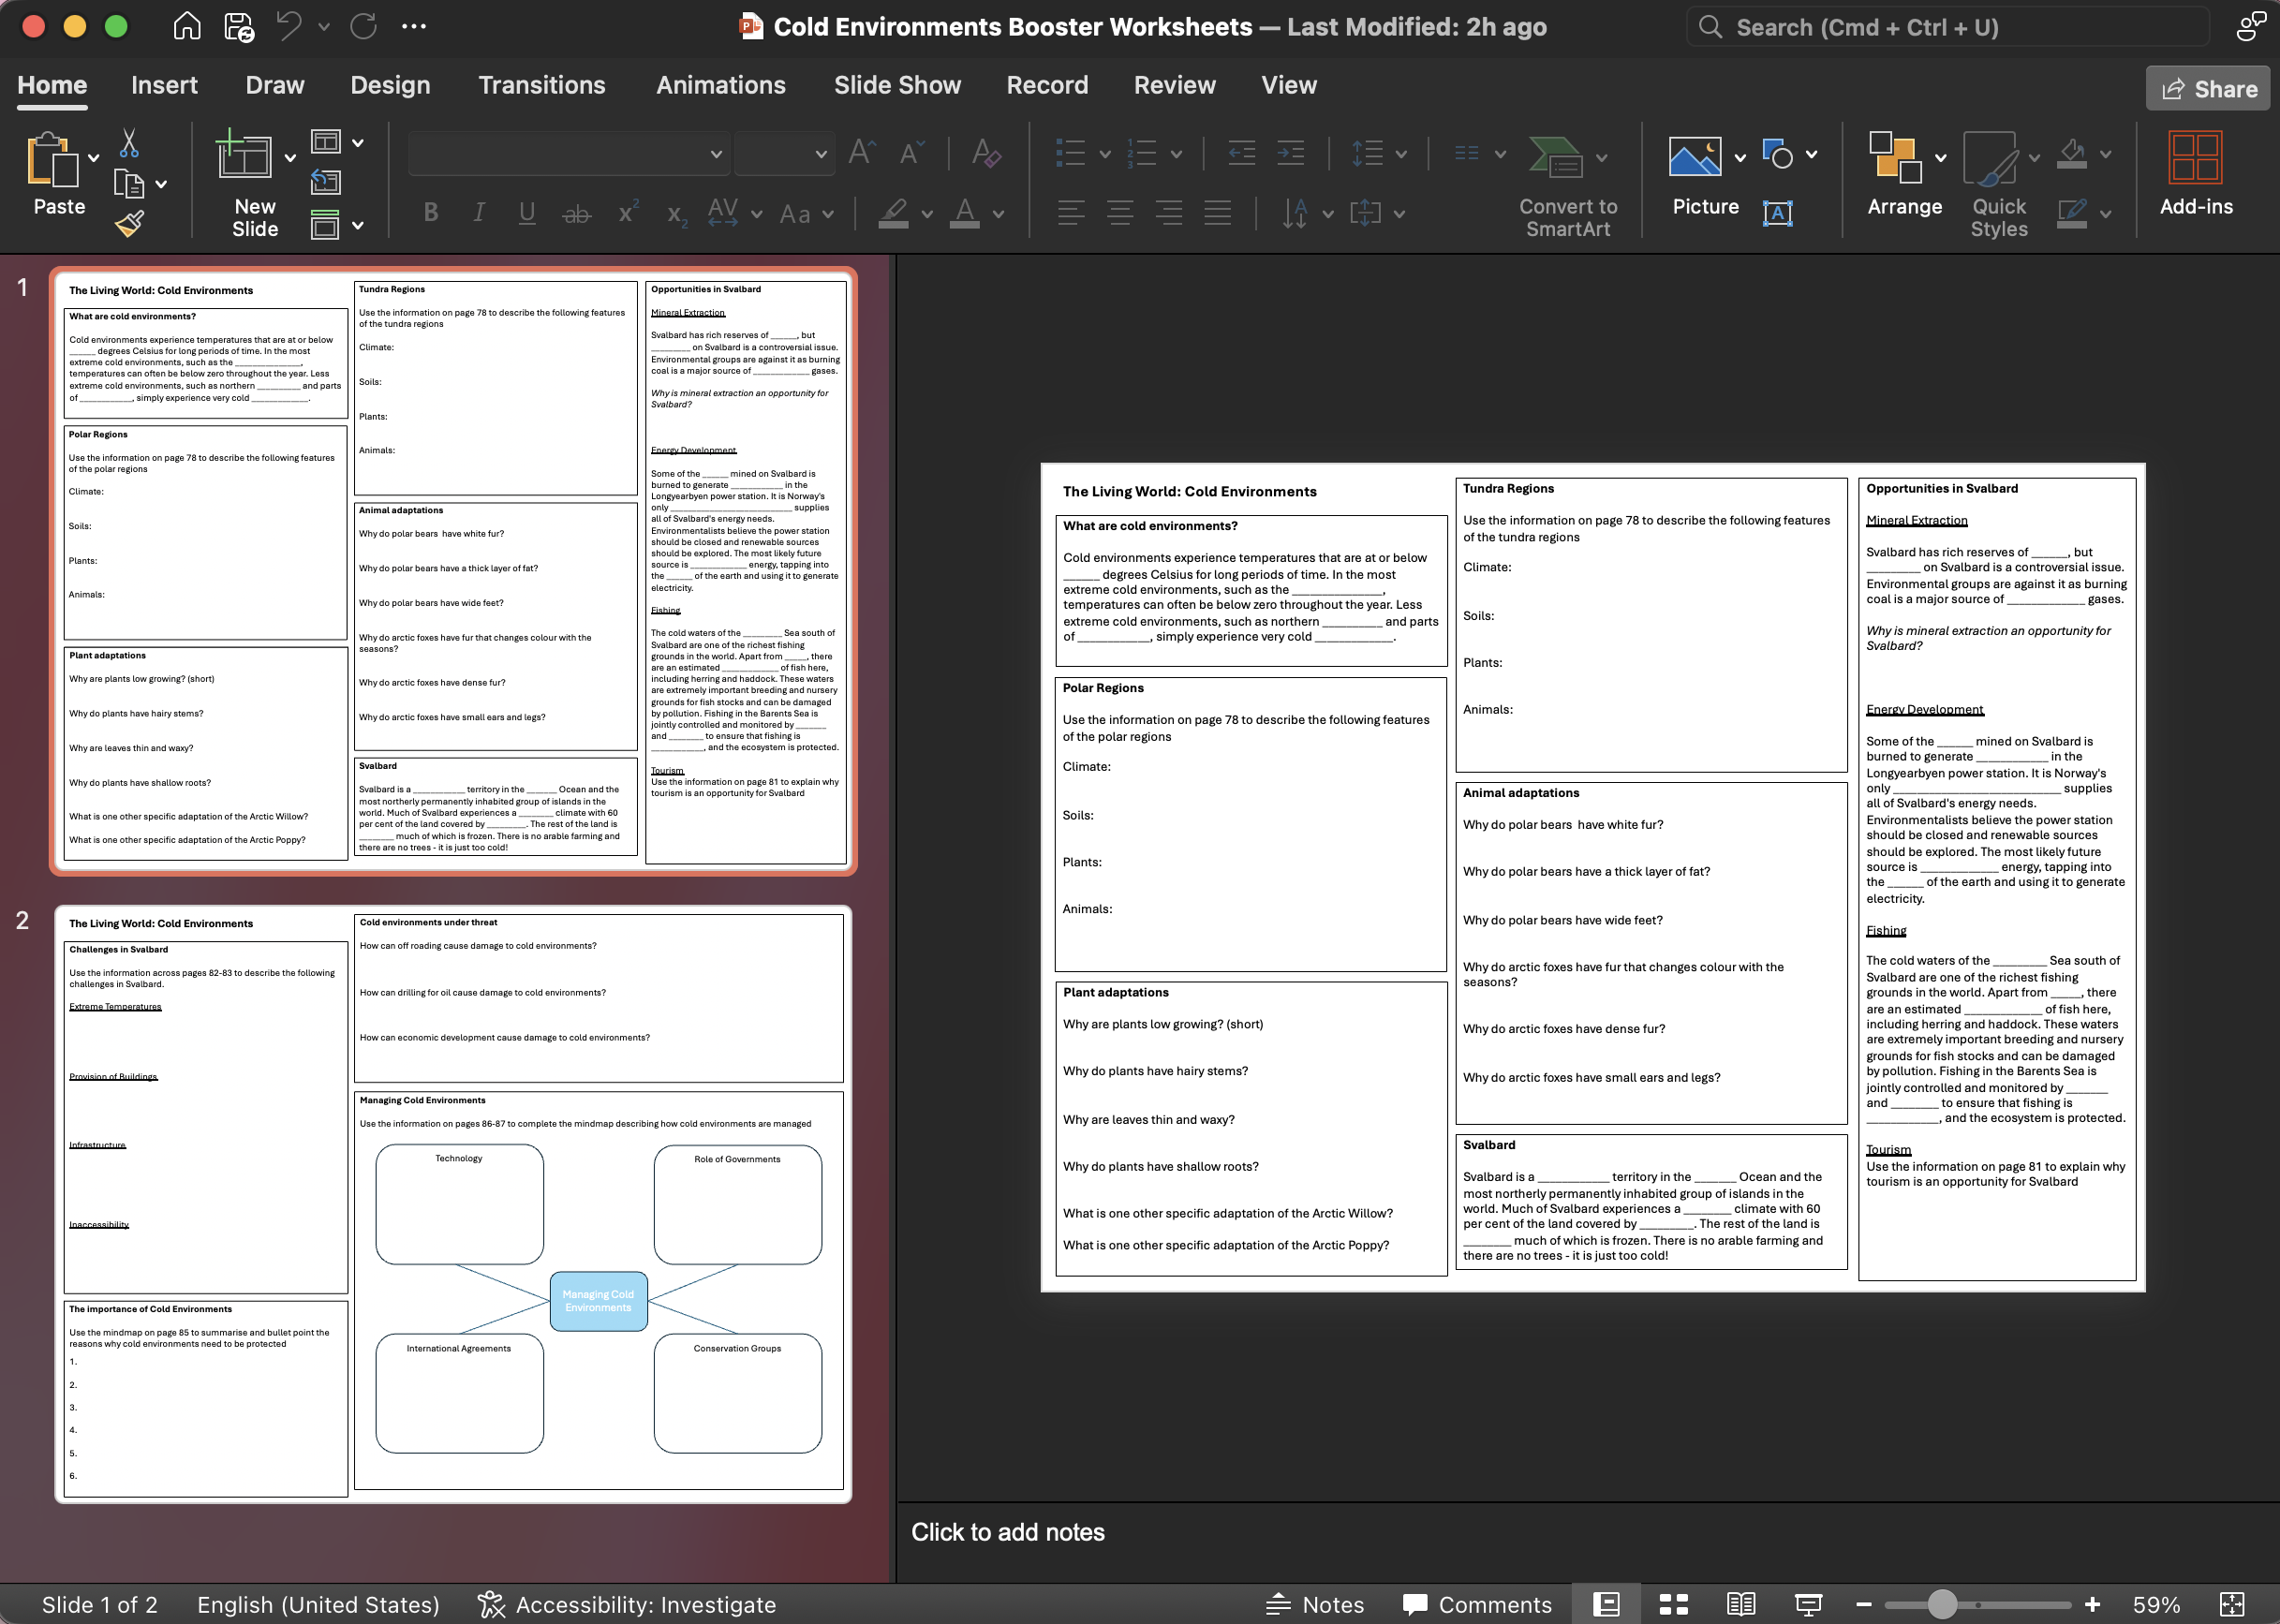
Task: Toggle the Notes pane
Action: point(1314,1604)
